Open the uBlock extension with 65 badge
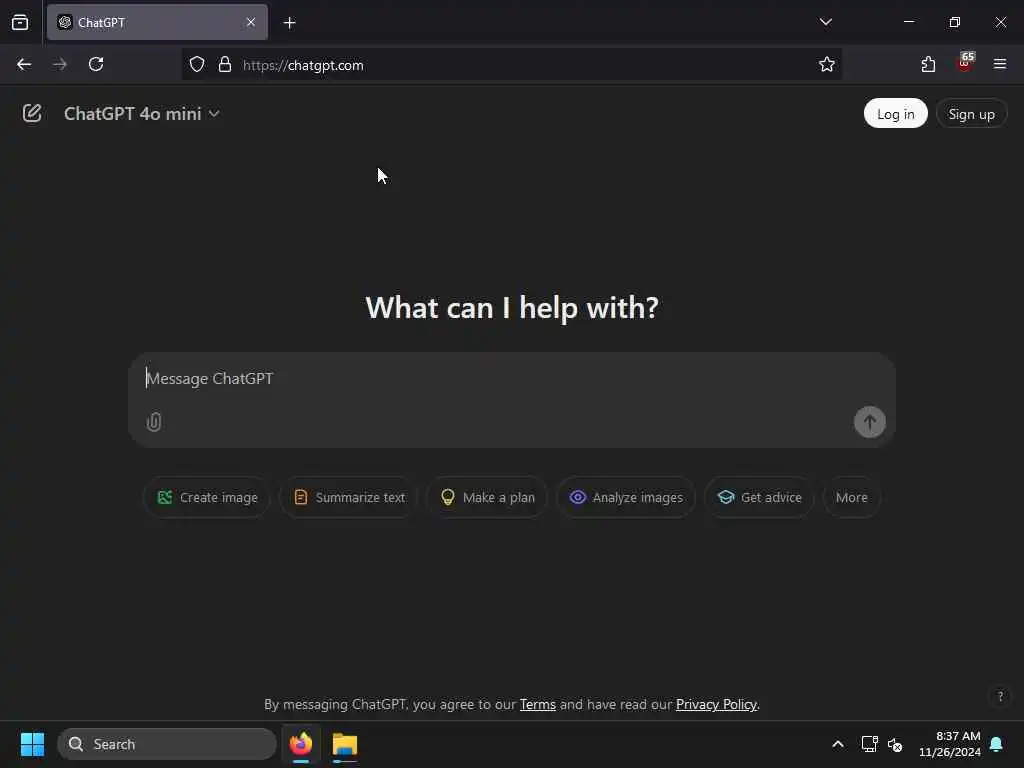 point(965,63)
